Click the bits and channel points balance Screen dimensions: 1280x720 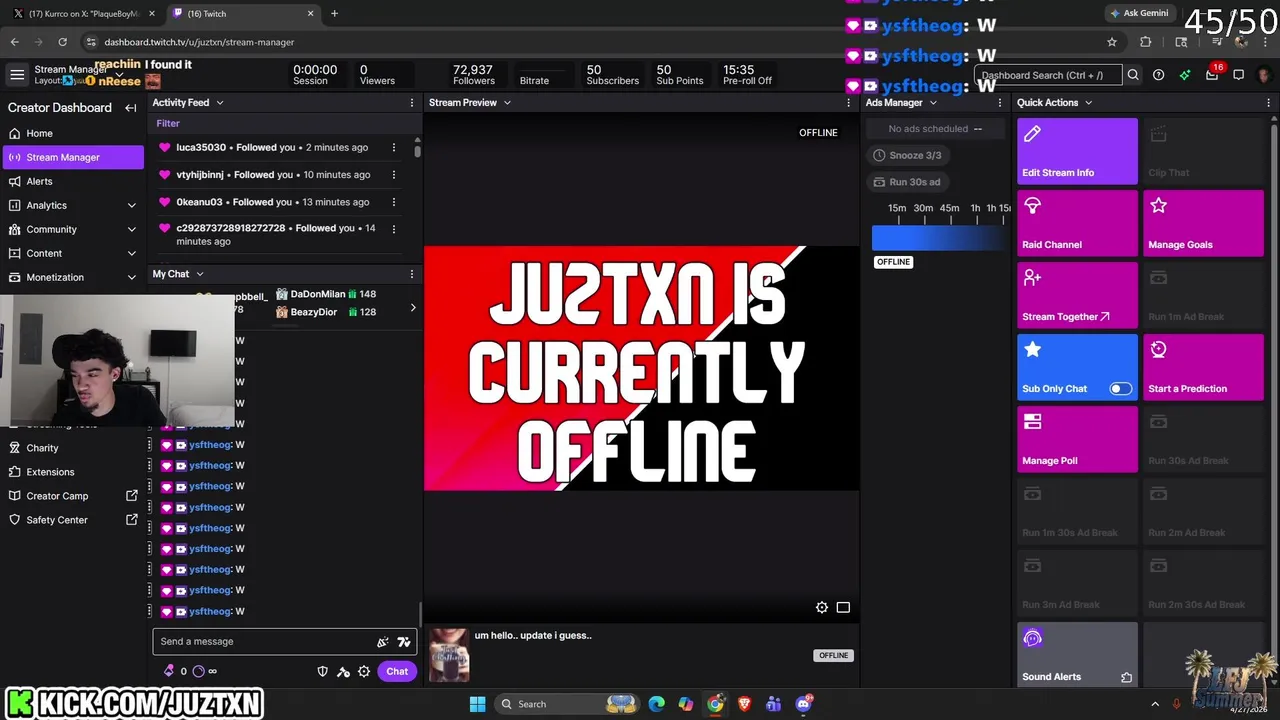(189, 672)
